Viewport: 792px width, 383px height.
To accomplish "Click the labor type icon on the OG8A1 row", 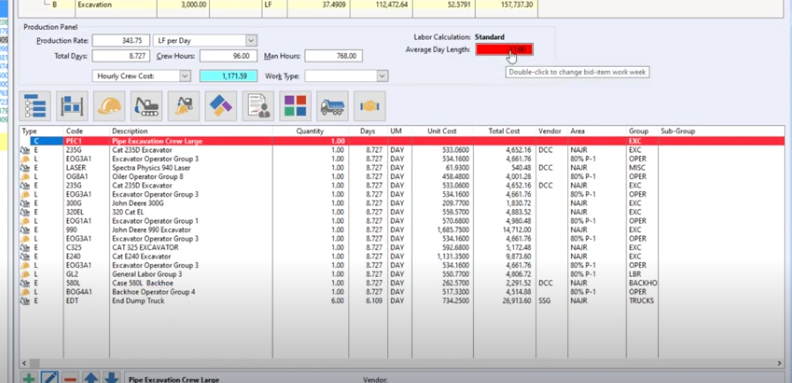I will (25, 177).
